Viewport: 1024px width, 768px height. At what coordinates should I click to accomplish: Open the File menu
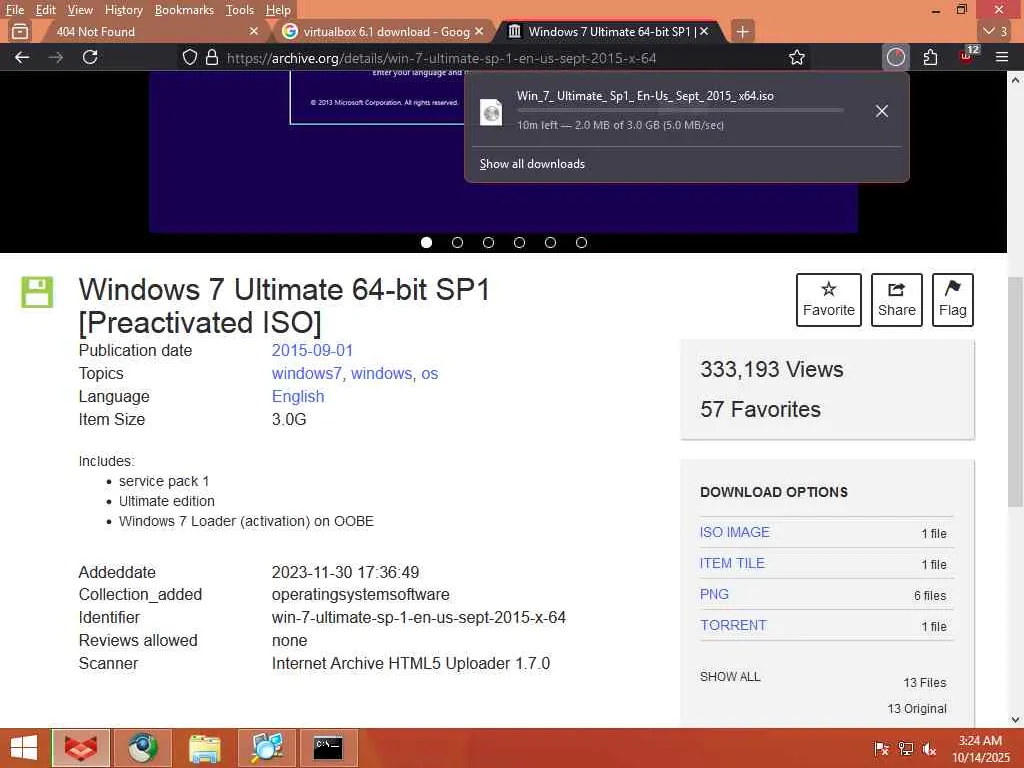click(14, 10)
